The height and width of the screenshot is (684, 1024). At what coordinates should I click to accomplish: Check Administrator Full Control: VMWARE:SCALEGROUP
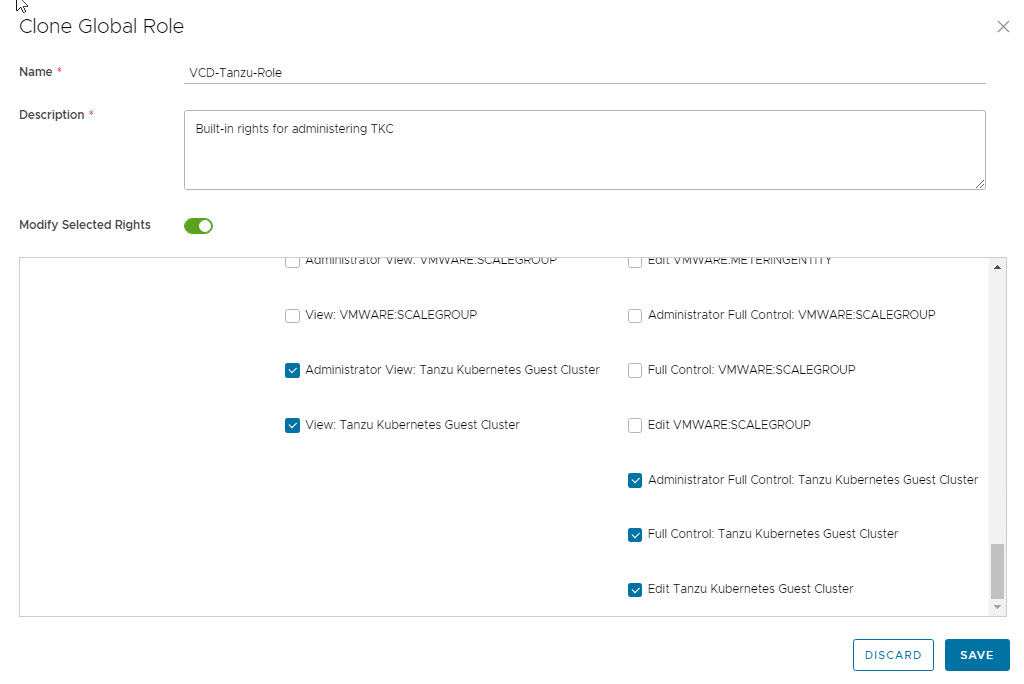635,316
